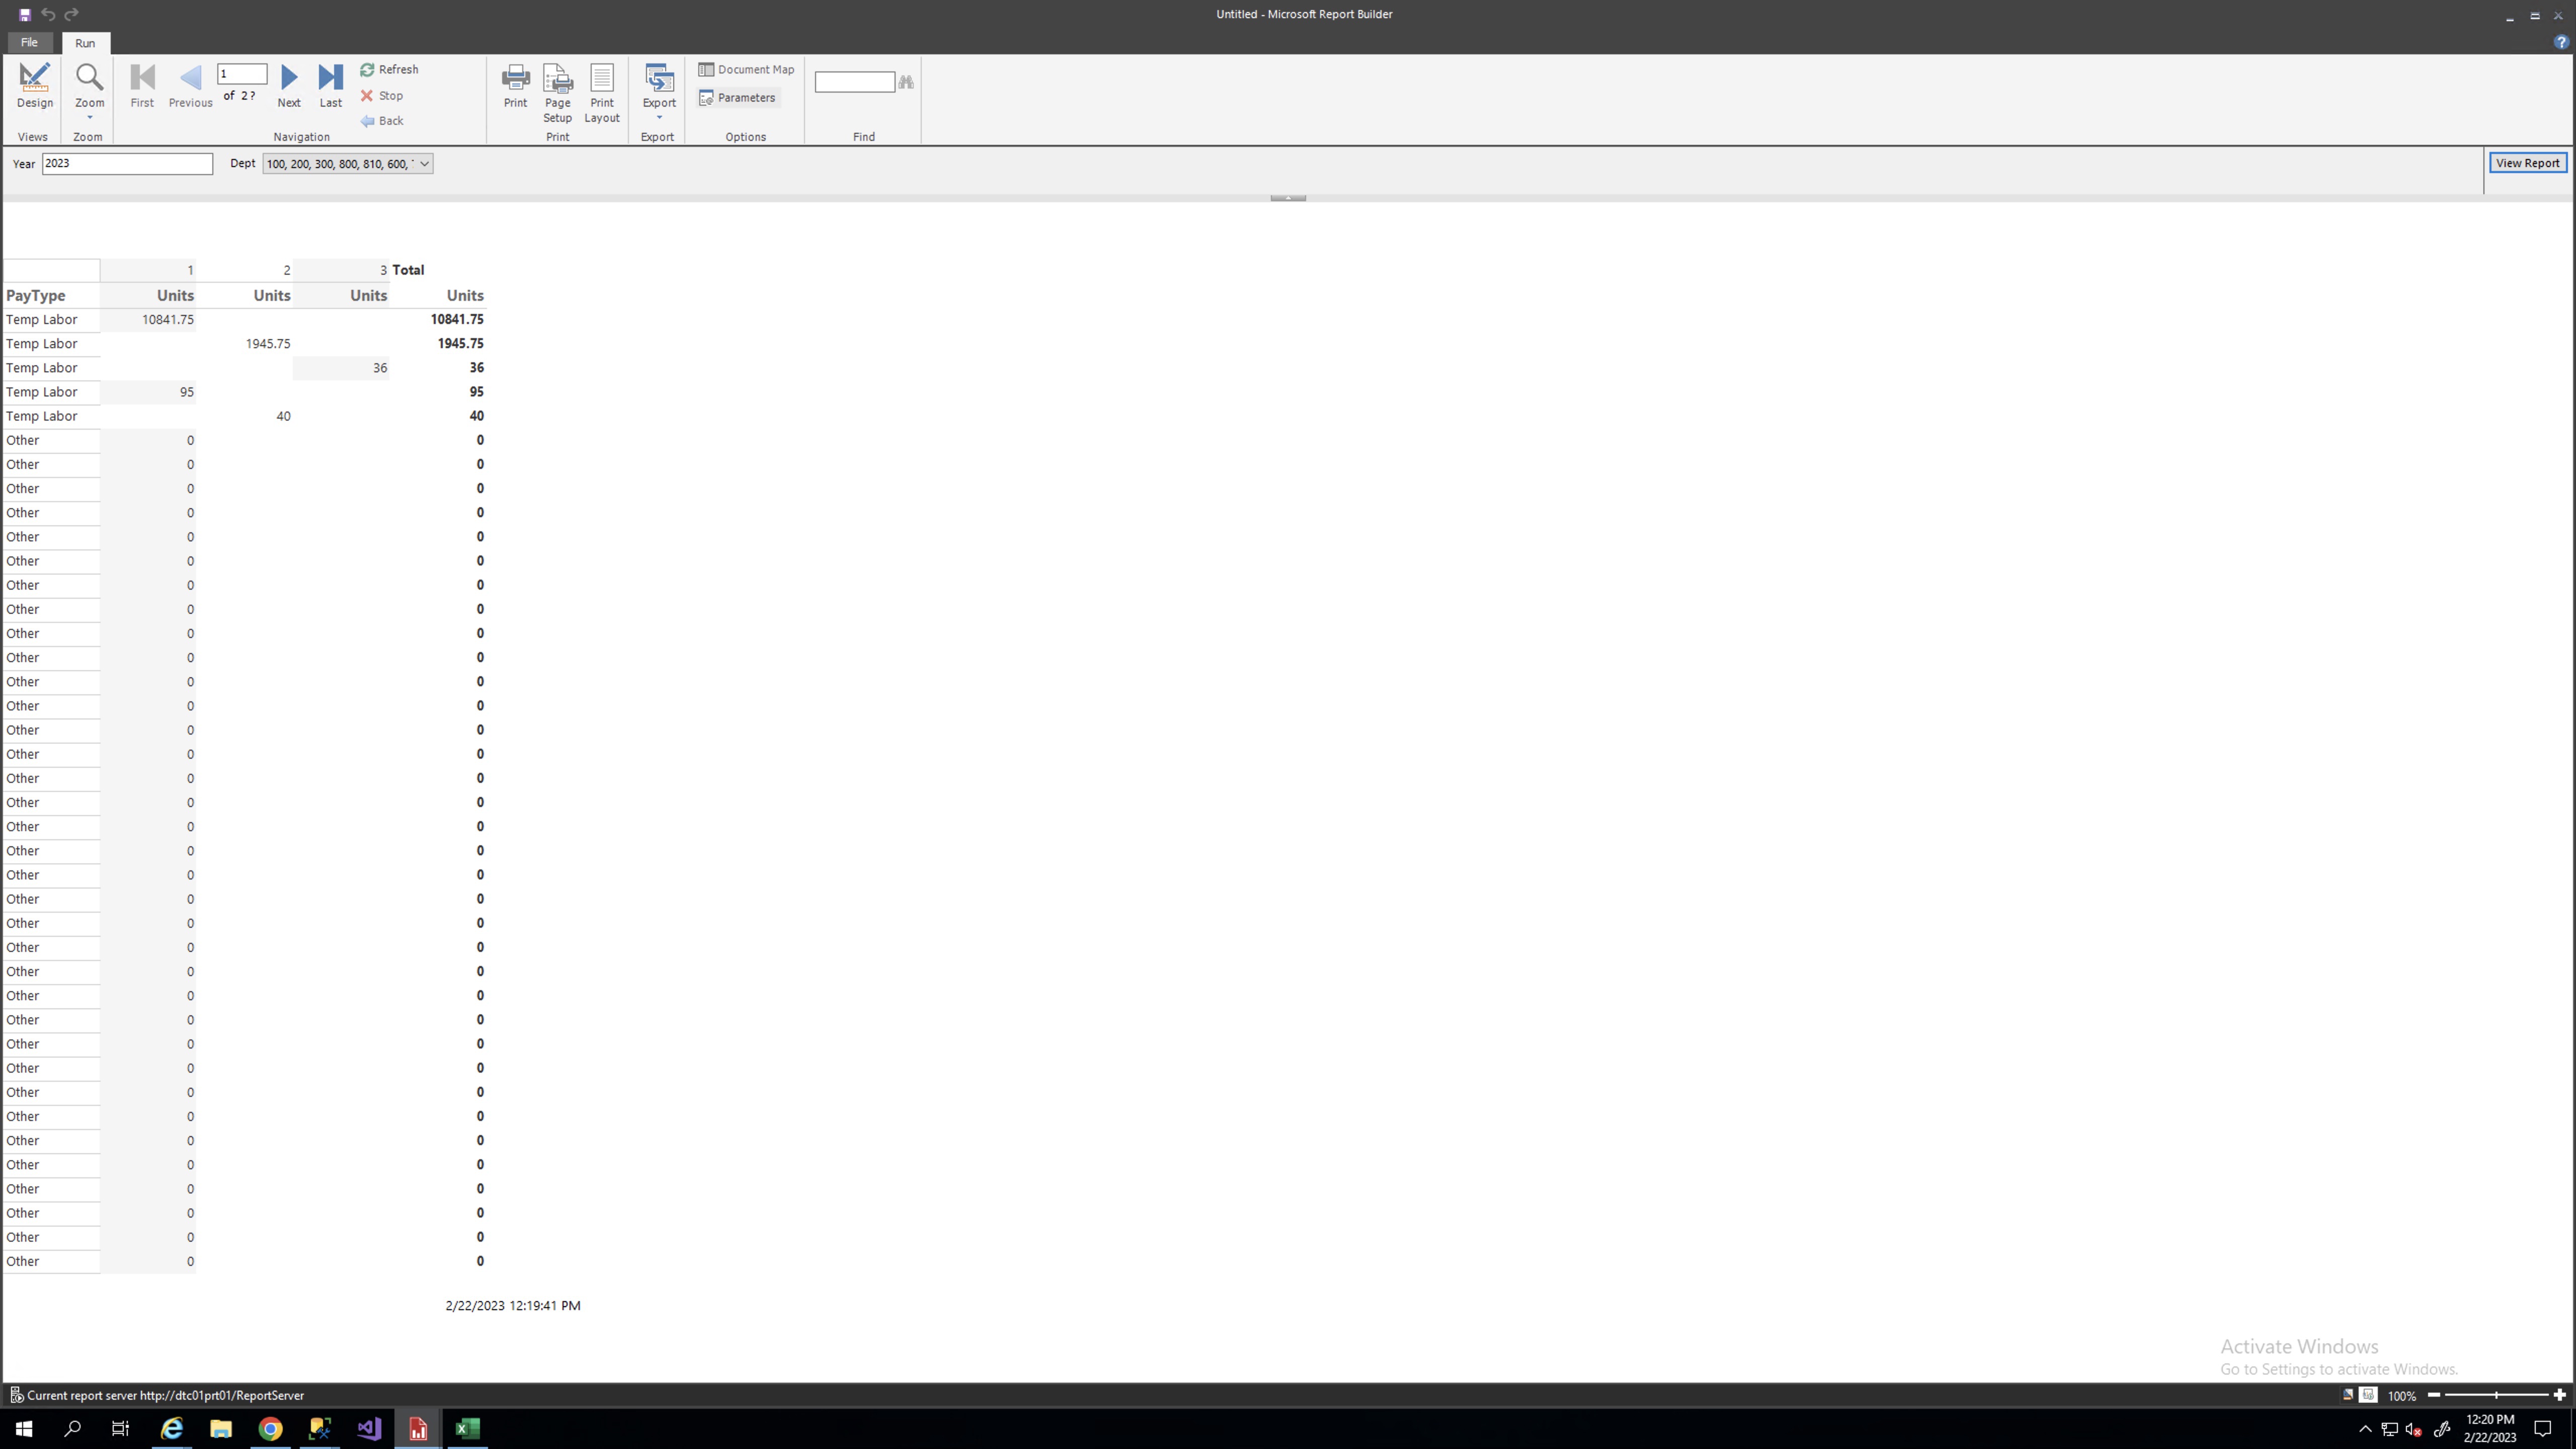Open Visual Studio from taskbar
The width and height of the screenshot is (2576, 1449).
pos(369,1428)
